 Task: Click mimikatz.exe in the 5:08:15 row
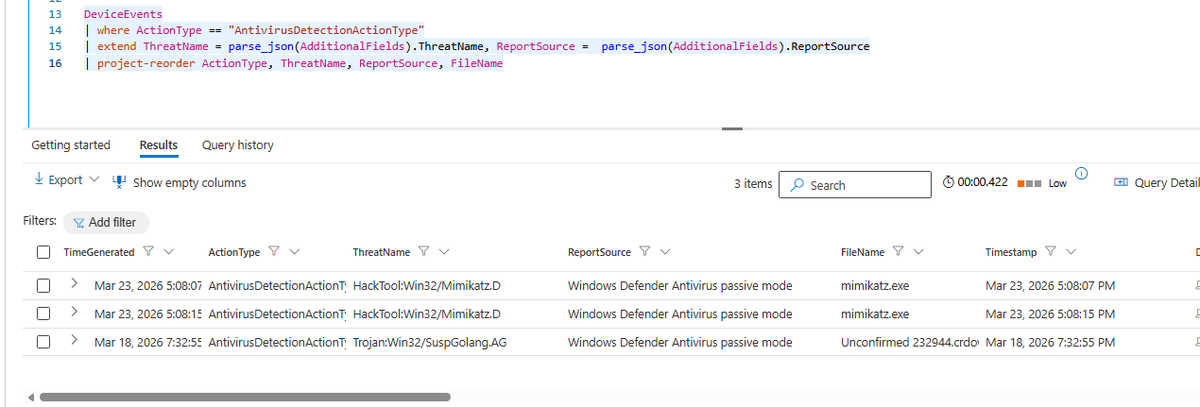click(x=876, y=313)
